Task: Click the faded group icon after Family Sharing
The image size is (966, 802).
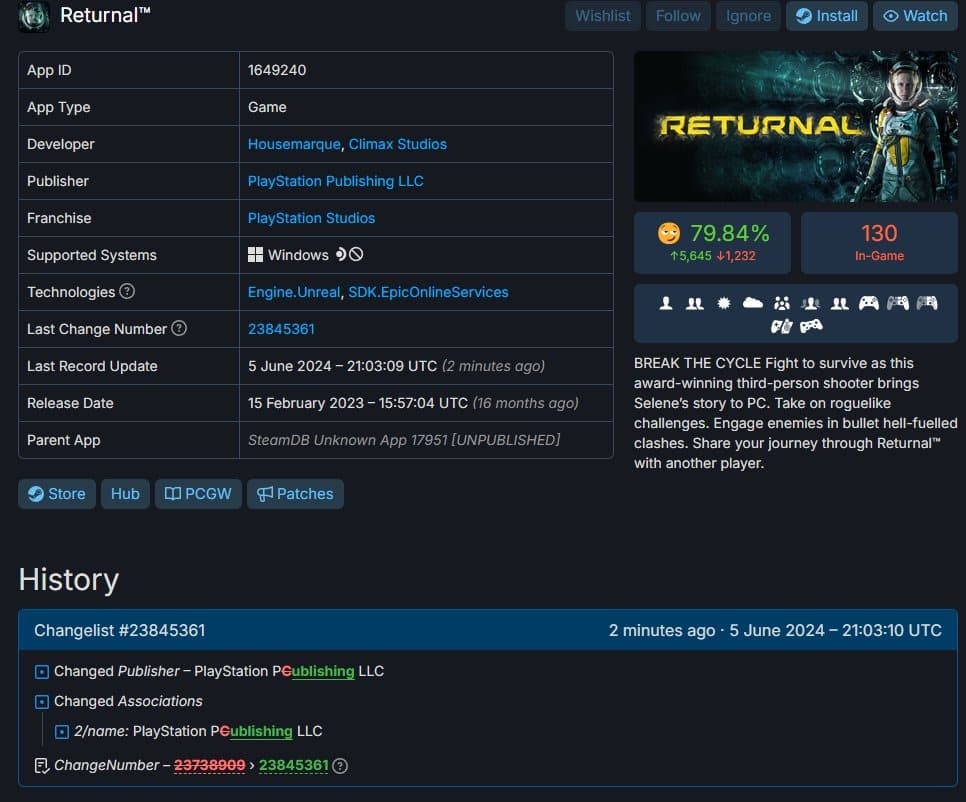Action: pyautogui.click(x=811, y=303)
